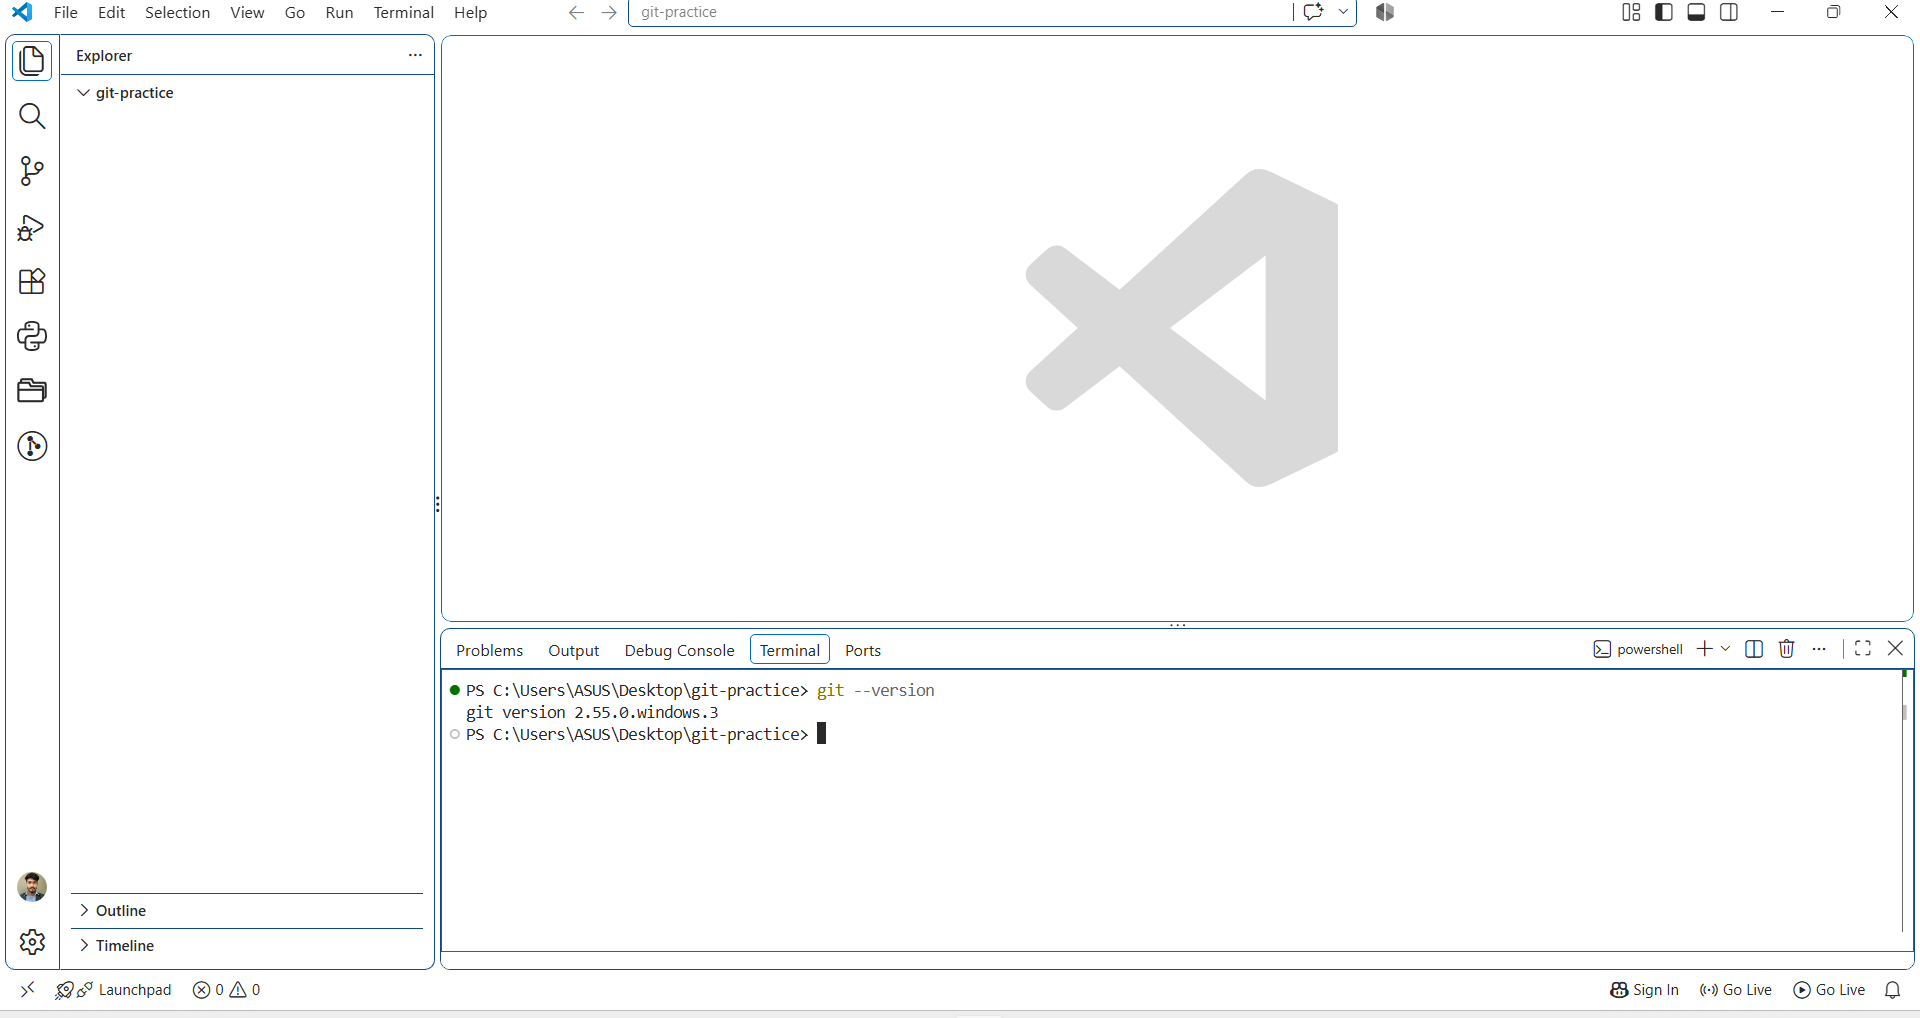Open the Search view icon
Viewport: 1920px width, 1018px height.
point(32,117)
